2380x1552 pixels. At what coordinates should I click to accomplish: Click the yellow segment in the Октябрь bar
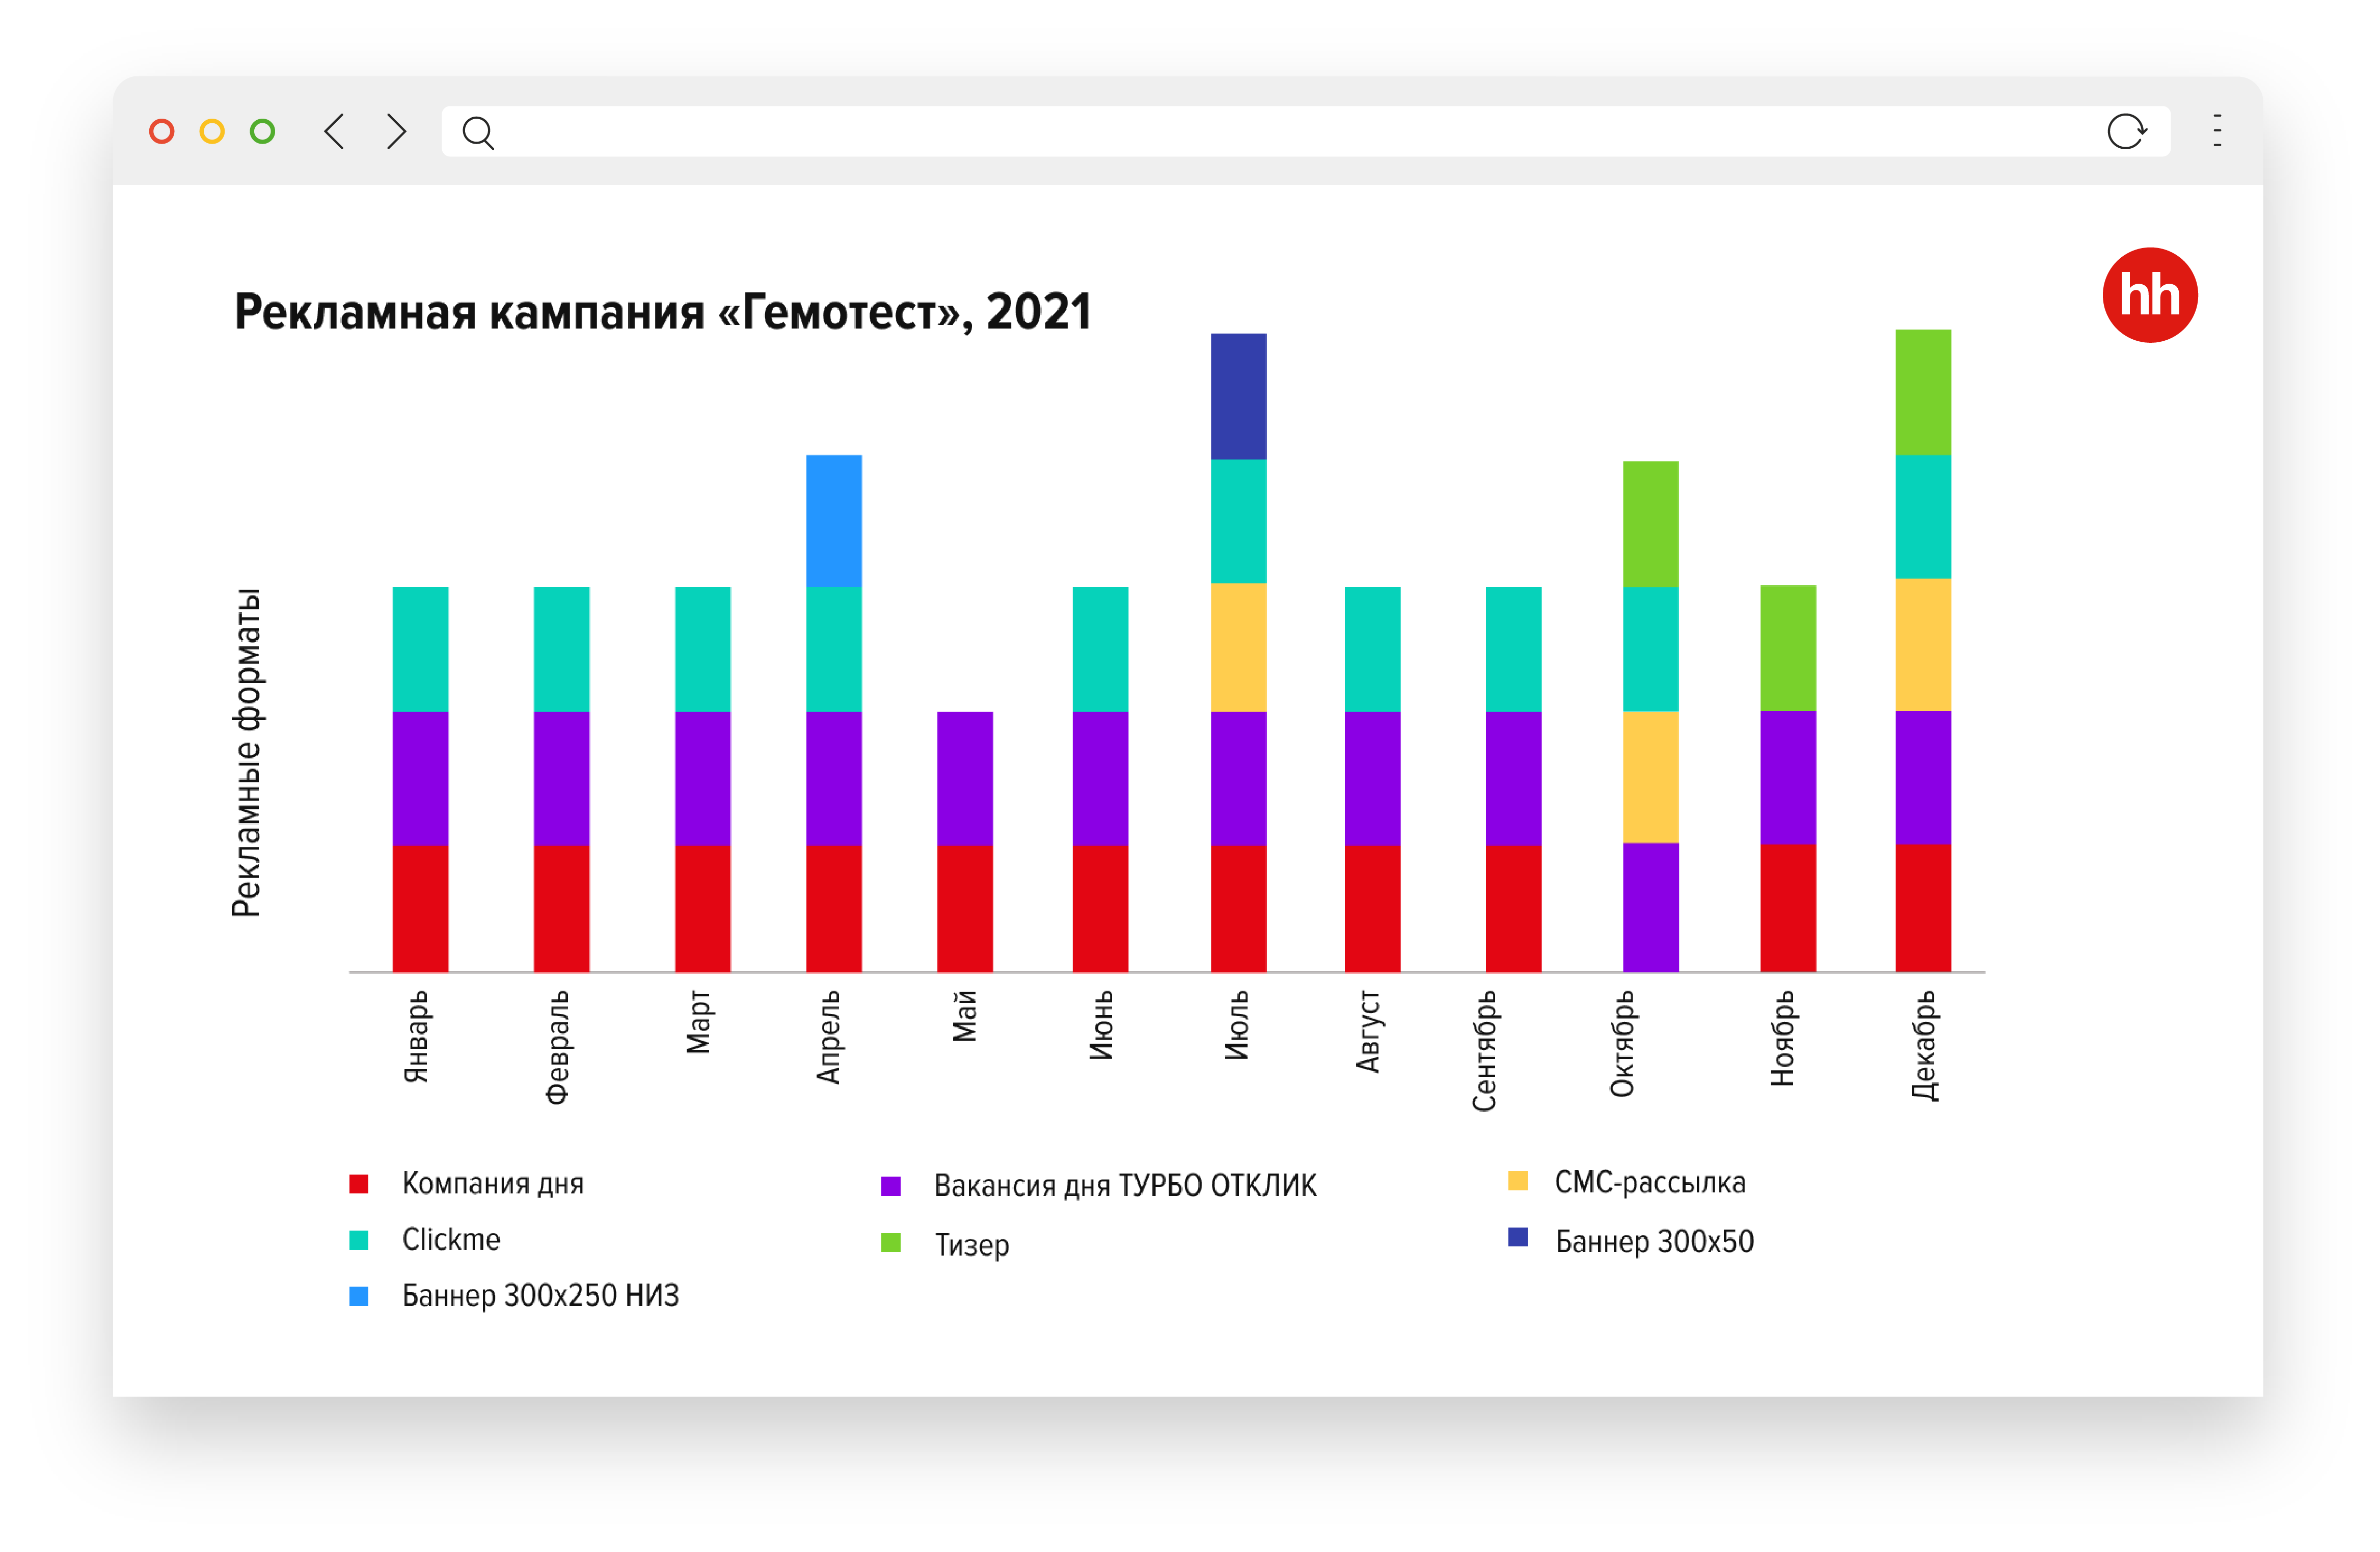tap(1650, 777)
